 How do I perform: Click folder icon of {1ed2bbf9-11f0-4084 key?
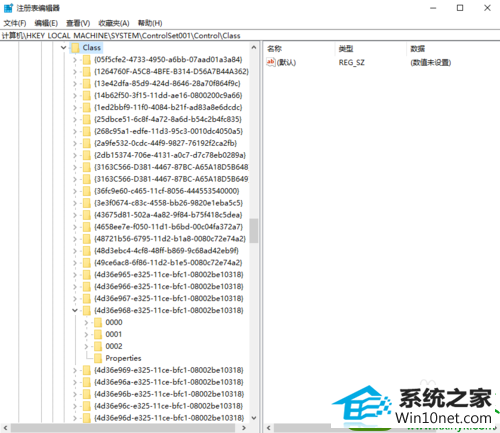[x=87, y=107]
